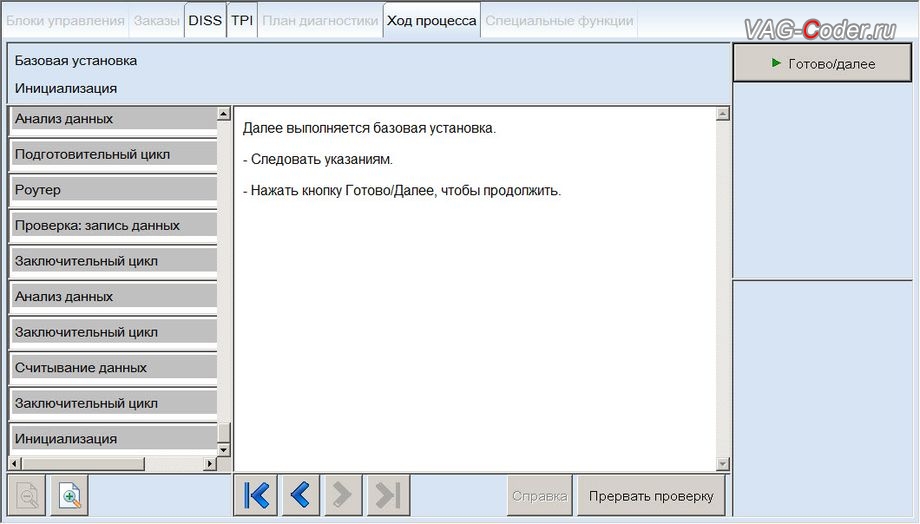Click the Базовая установка heading text

click(76, 60)
